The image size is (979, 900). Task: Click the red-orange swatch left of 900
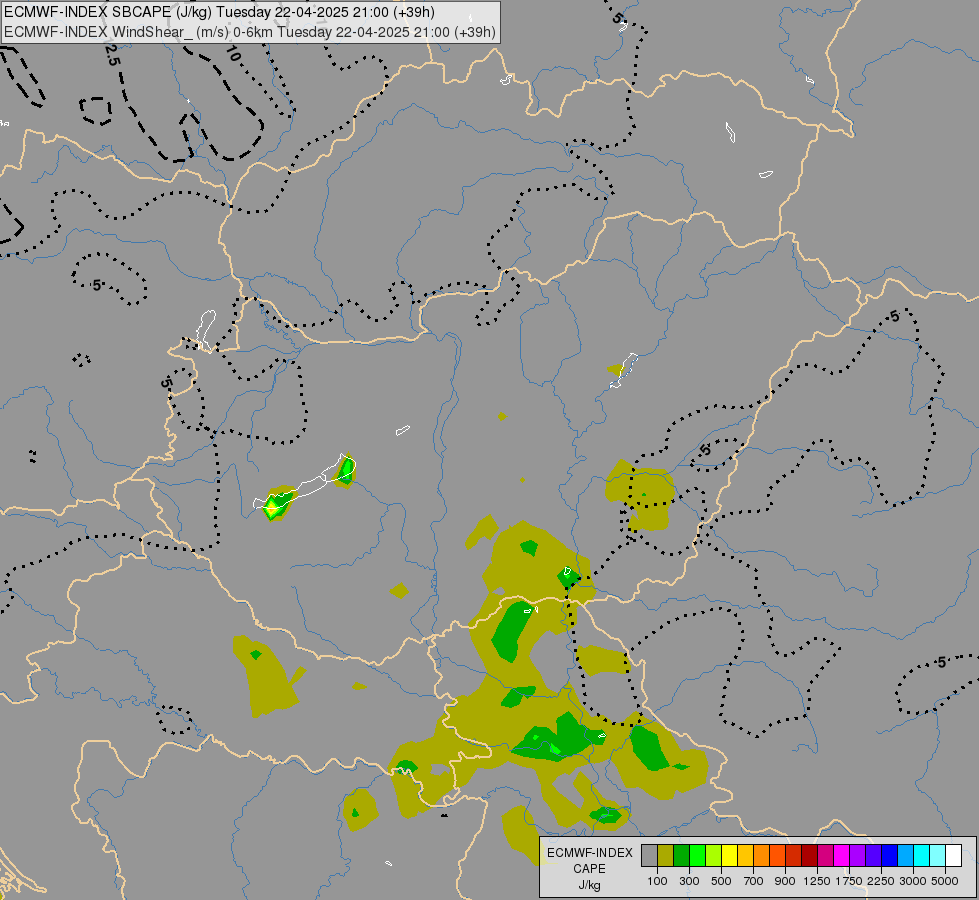tap(777, 856)
